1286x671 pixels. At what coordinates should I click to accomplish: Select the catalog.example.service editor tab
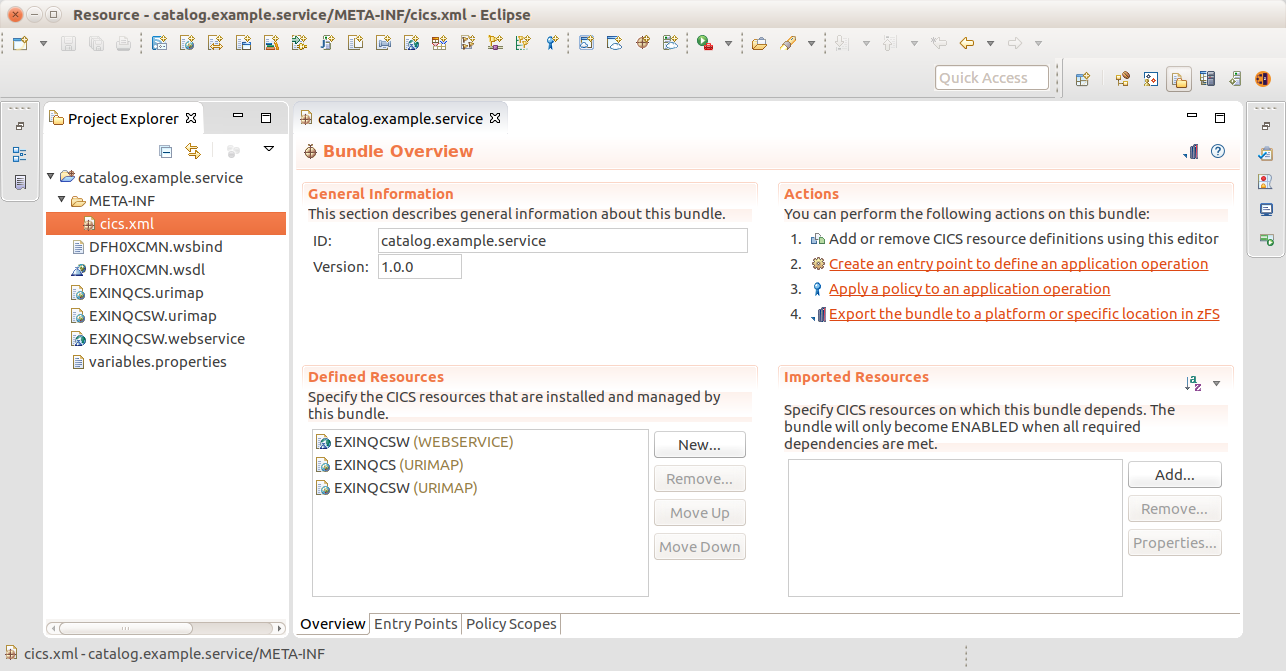(x=400, y=118)
